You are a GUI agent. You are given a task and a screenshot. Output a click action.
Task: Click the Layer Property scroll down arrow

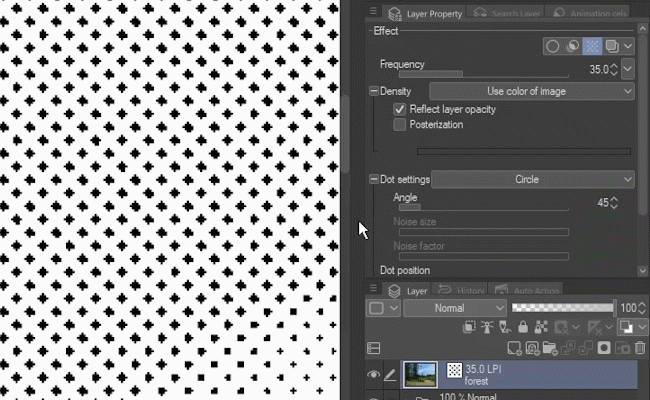pos(643,271)
